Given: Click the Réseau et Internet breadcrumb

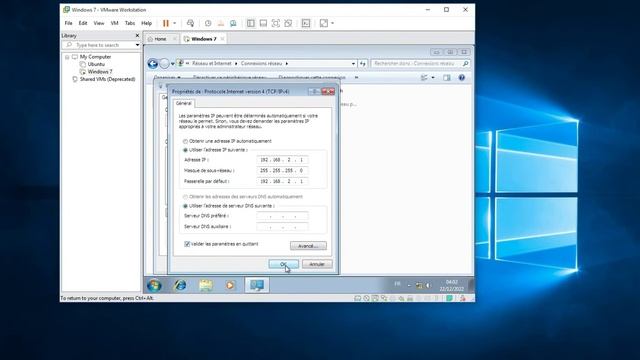Looking at the screenshot, I should click(x=212, y=64).
